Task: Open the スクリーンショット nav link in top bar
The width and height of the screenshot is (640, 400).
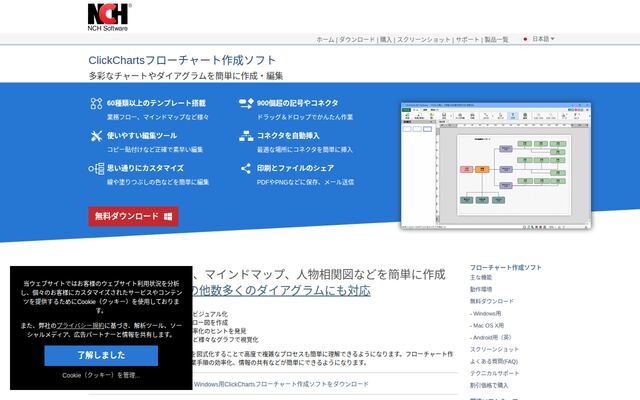Action: click(424, 40)
